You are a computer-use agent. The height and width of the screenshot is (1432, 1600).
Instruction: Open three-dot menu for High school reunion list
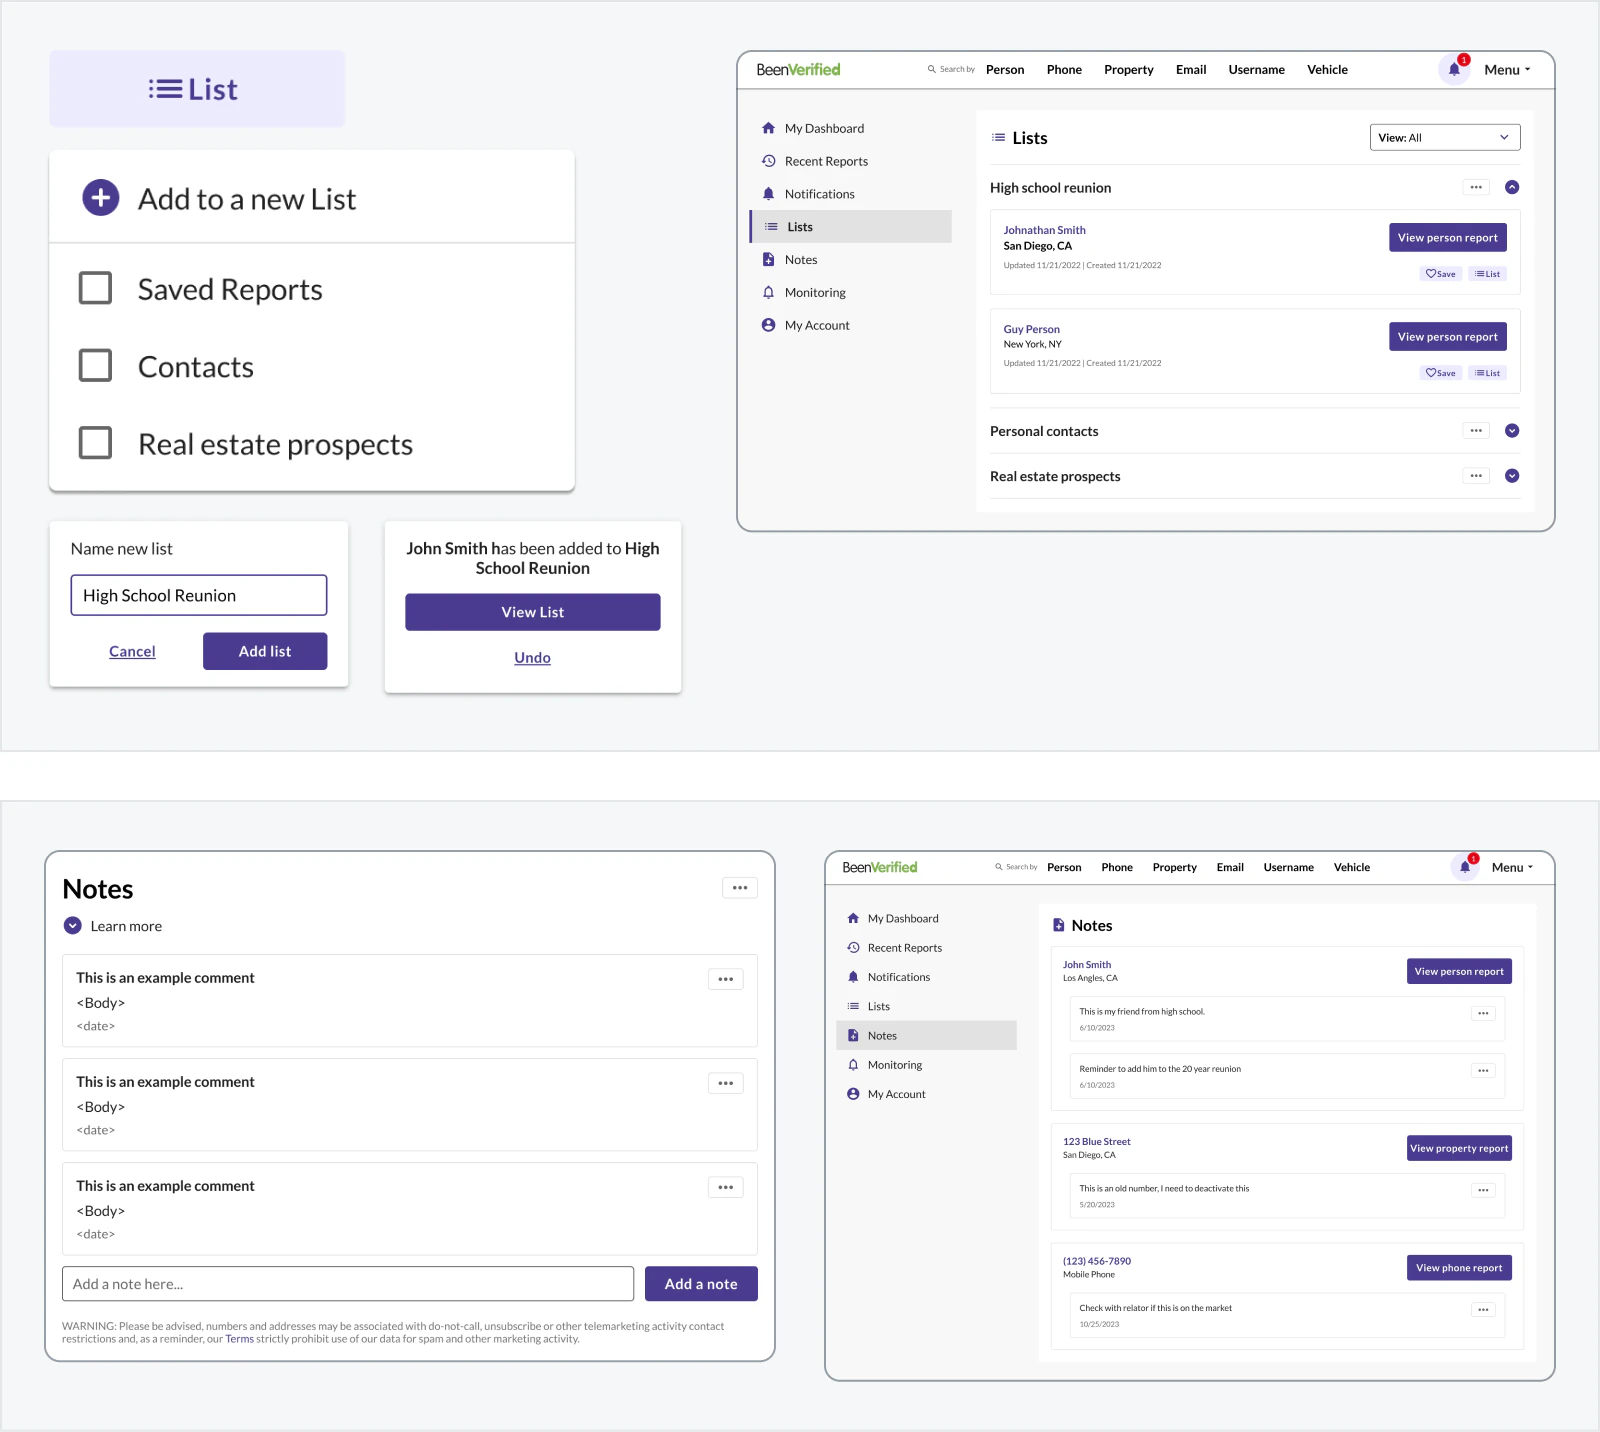[x=1476, y=187]
